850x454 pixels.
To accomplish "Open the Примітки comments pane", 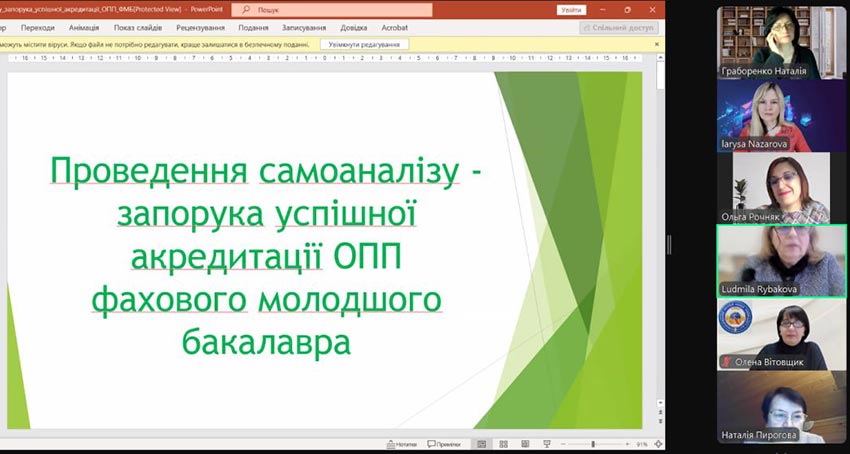I will 442,444.
